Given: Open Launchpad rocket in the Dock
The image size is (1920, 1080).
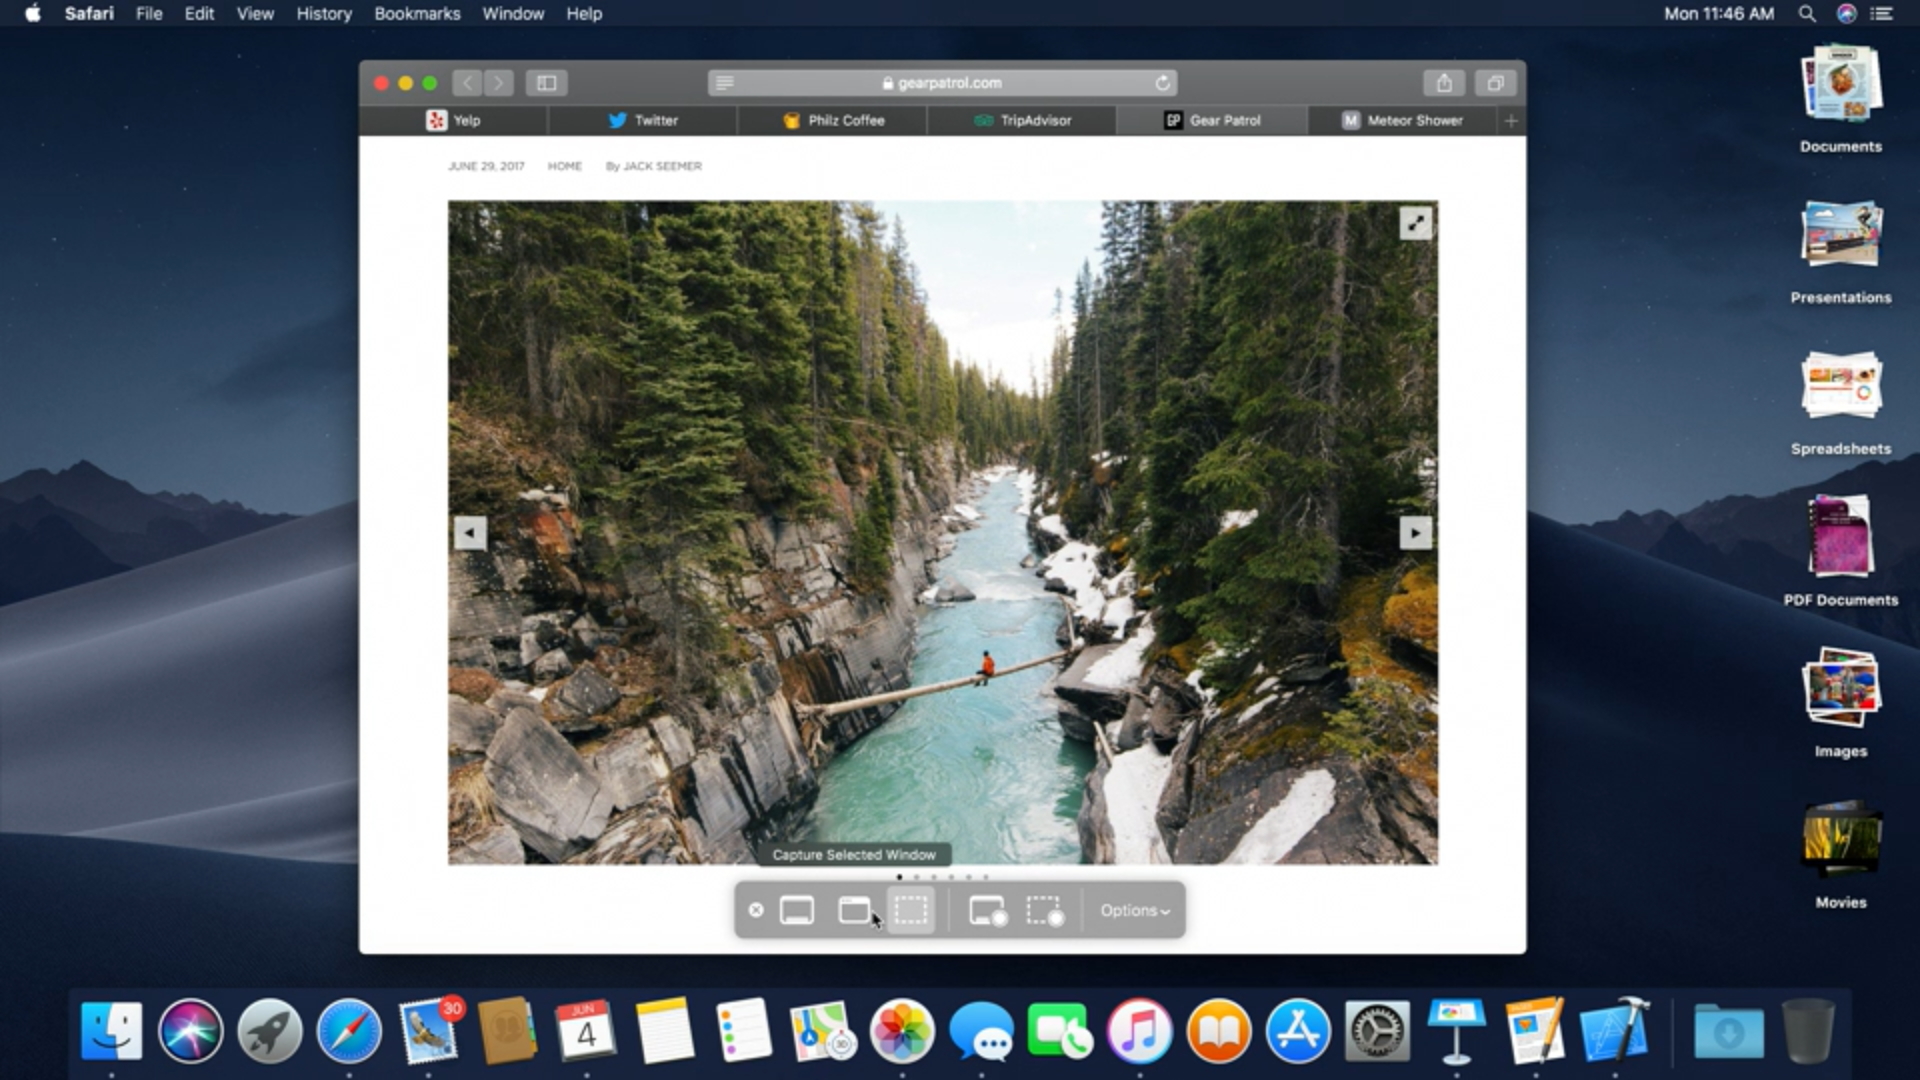Looking at the screenshot, I should point(269,1031).
